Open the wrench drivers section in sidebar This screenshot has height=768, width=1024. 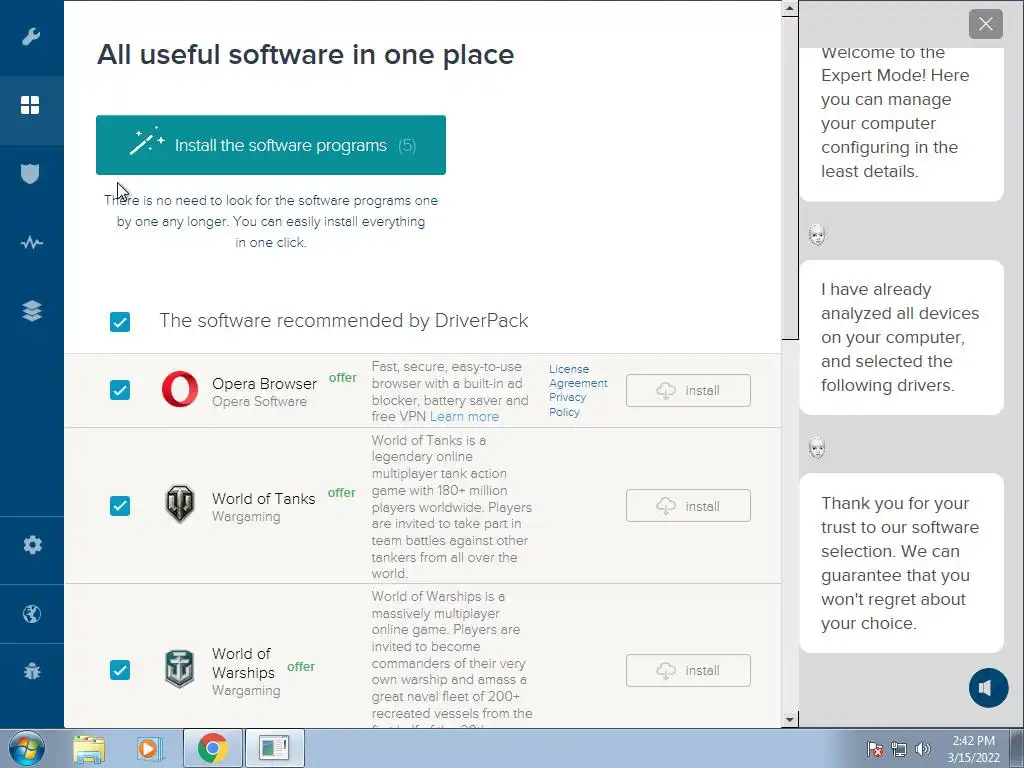31,37
